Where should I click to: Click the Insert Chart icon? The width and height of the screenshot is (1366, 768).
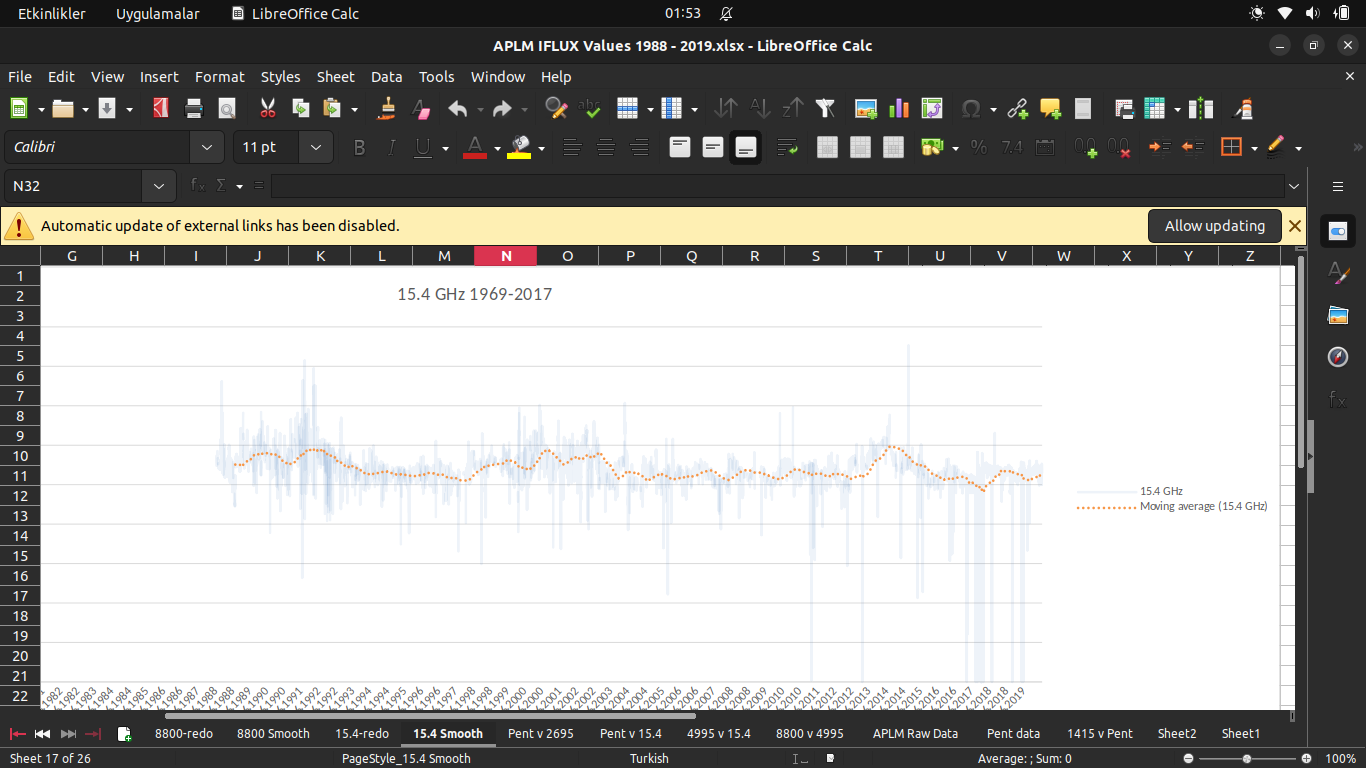click(x=899, y=109)
